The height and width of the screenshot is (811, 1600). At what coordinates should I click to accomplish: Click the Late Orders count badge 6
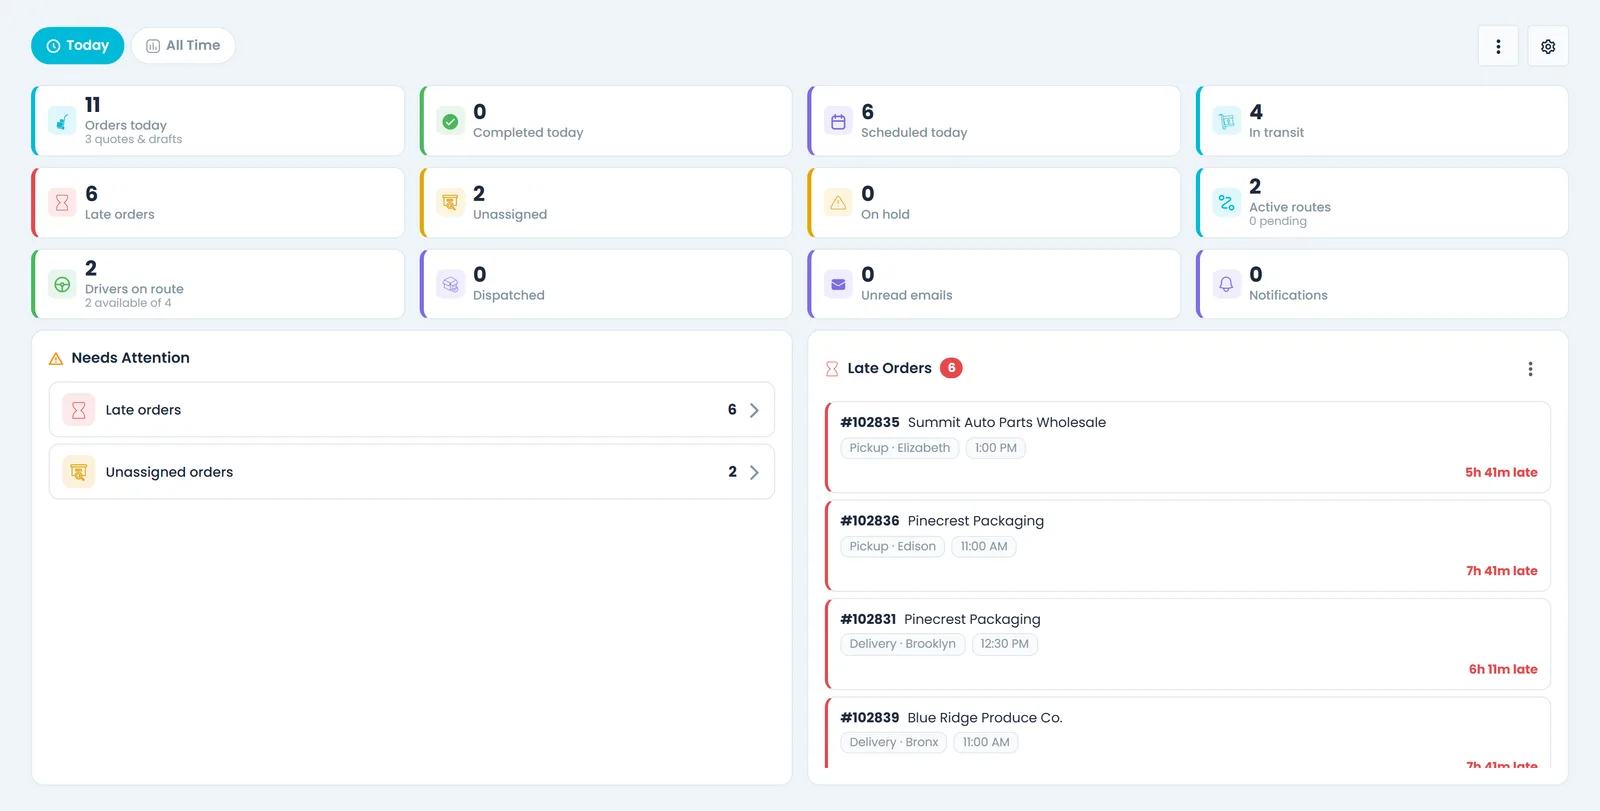click(x=951, y=368)
